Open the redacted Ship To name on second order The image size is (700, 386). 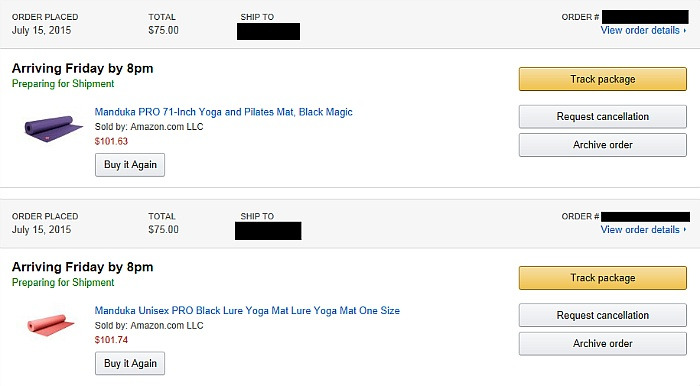point(268,231)
